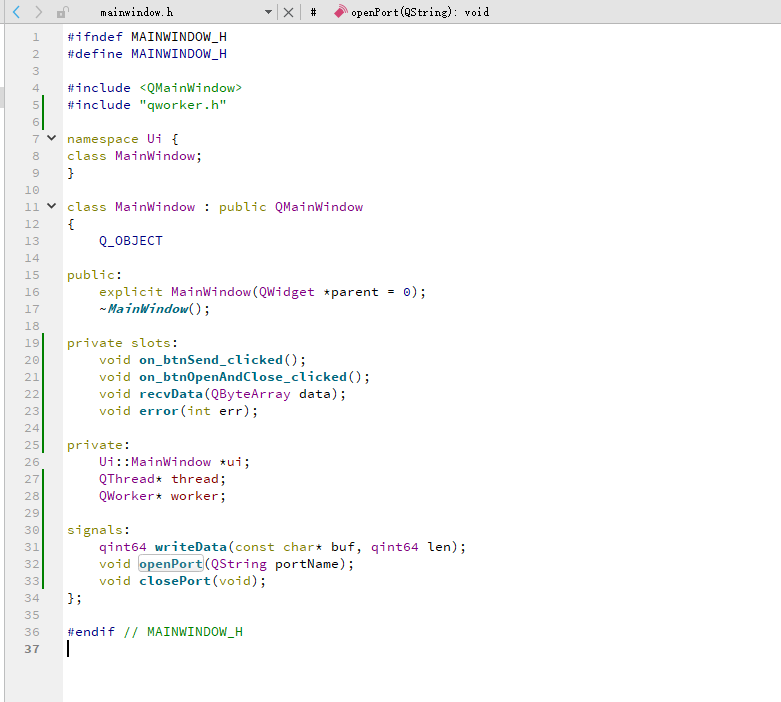This screenshot has height=702, width=781.
Task: Click the signal icon beside openPort
Action: coord(340,11)
